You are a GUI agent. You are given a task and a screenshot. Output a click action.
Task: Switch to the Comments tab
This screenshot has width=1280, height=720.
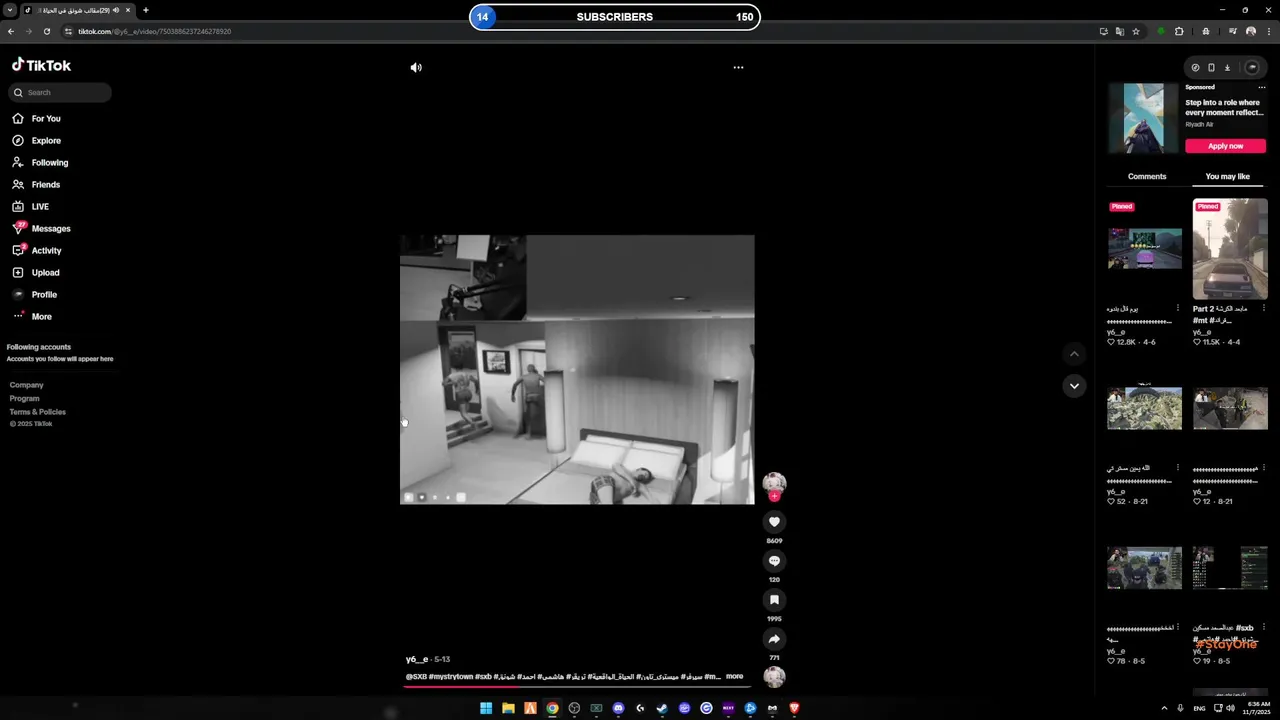[x=1147, y=177]
